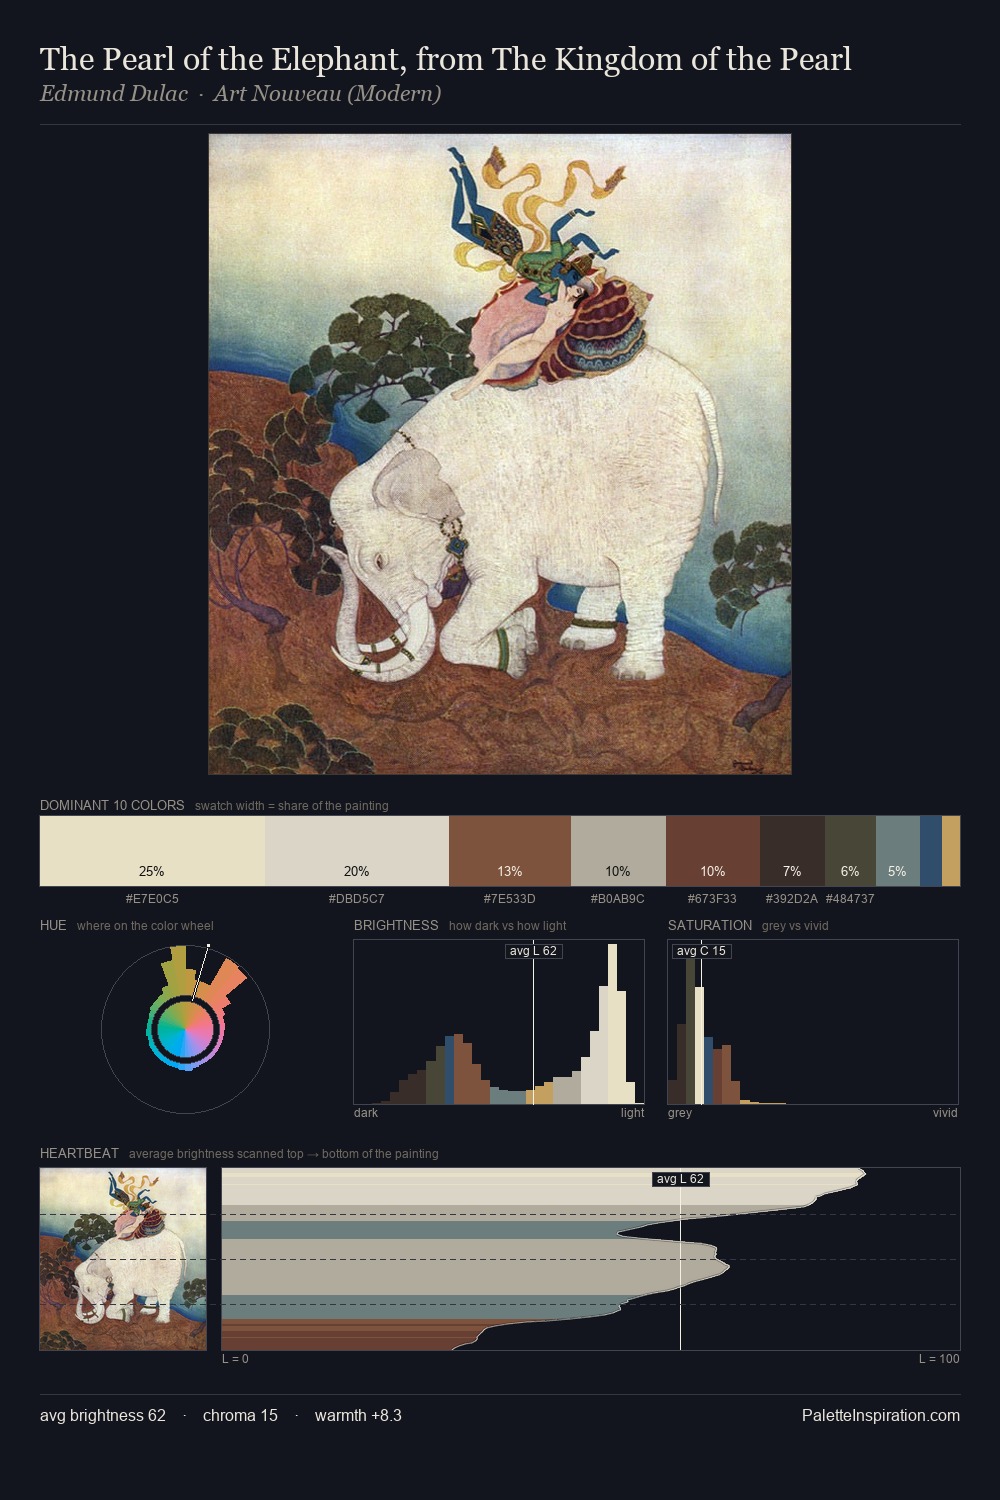Click the 'vivid' axis label
The height and width of the screenshot is (1500, 1000).
(x=945, y=1113)
